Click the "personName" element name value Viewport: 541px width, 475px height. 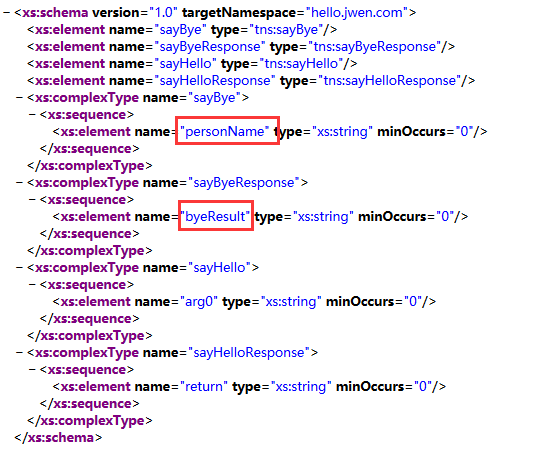pyautogui.click(x=225, y=132)
